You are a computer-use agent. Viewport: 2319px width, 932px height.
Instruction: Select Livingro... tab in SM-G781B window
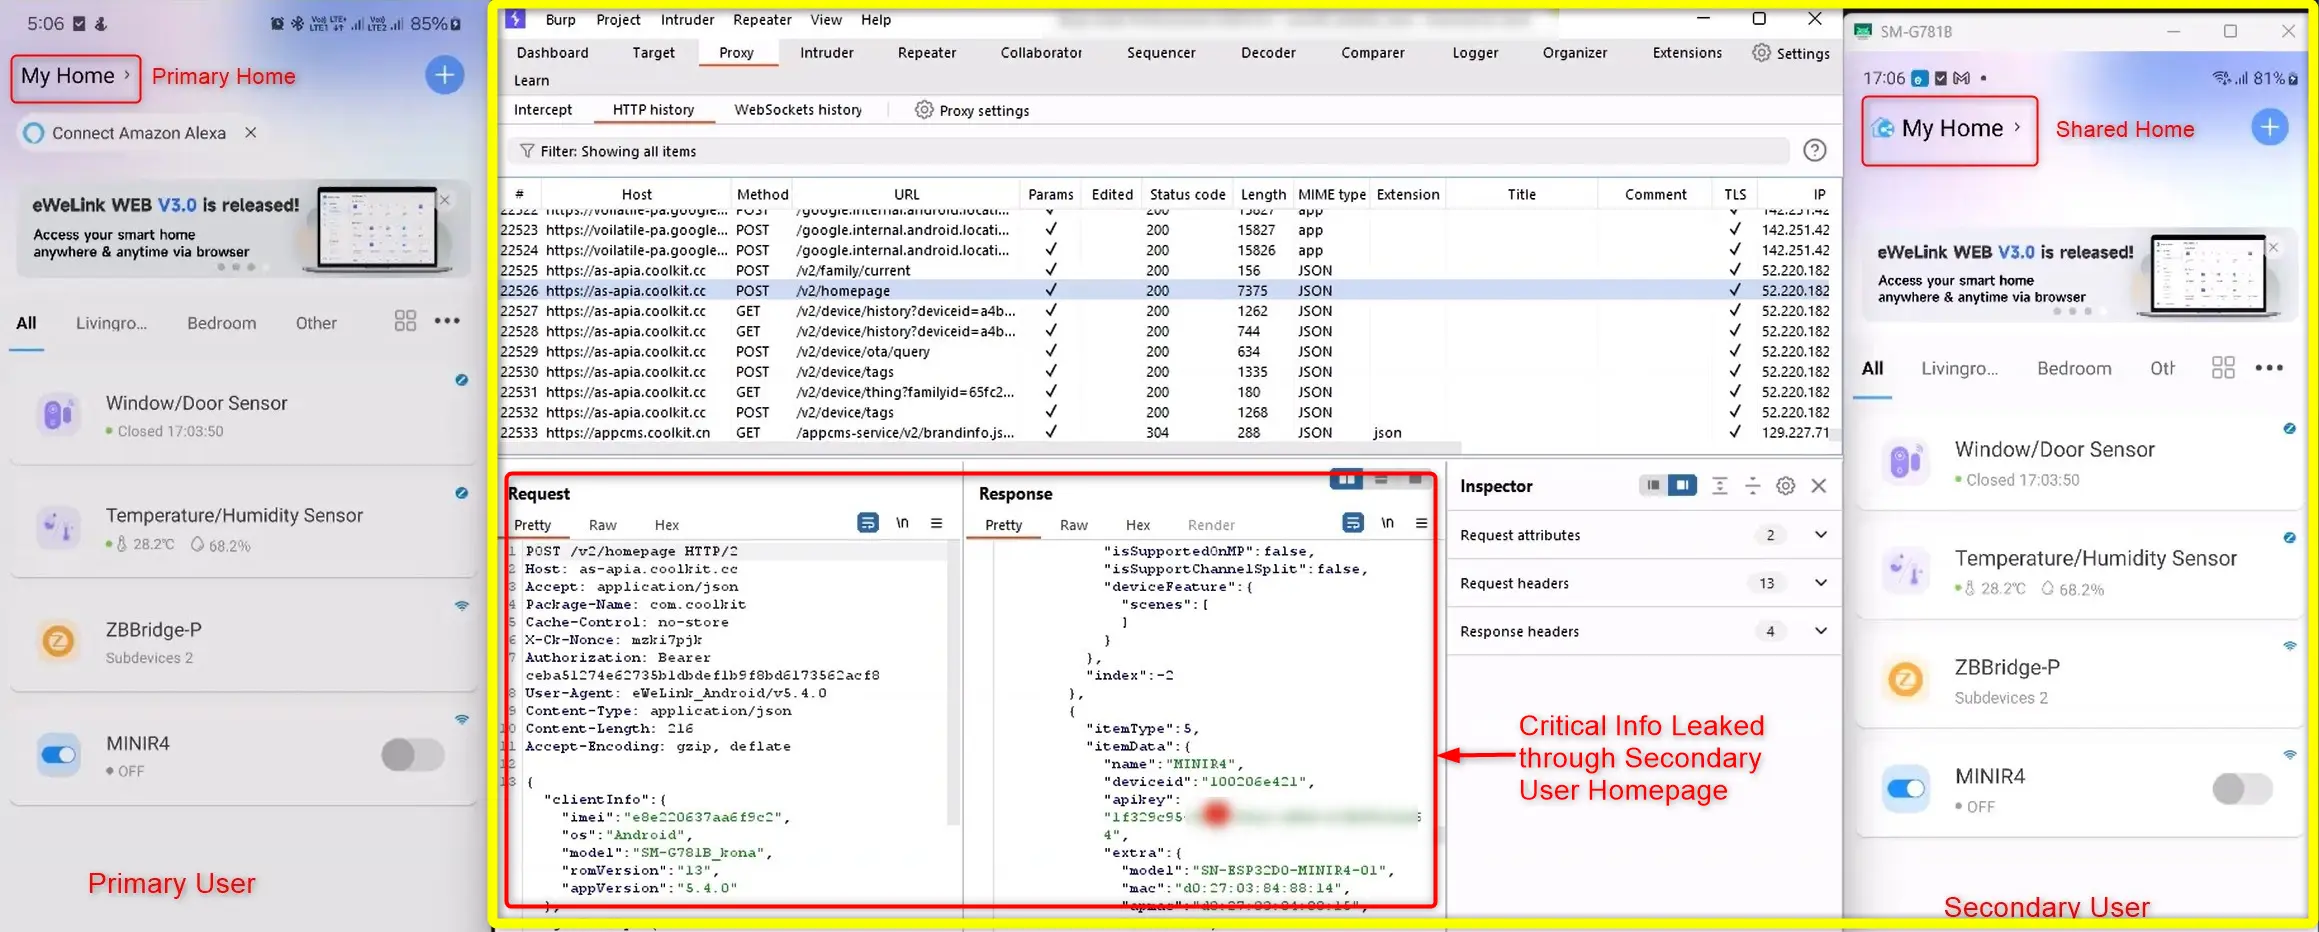coord(1960,368)
